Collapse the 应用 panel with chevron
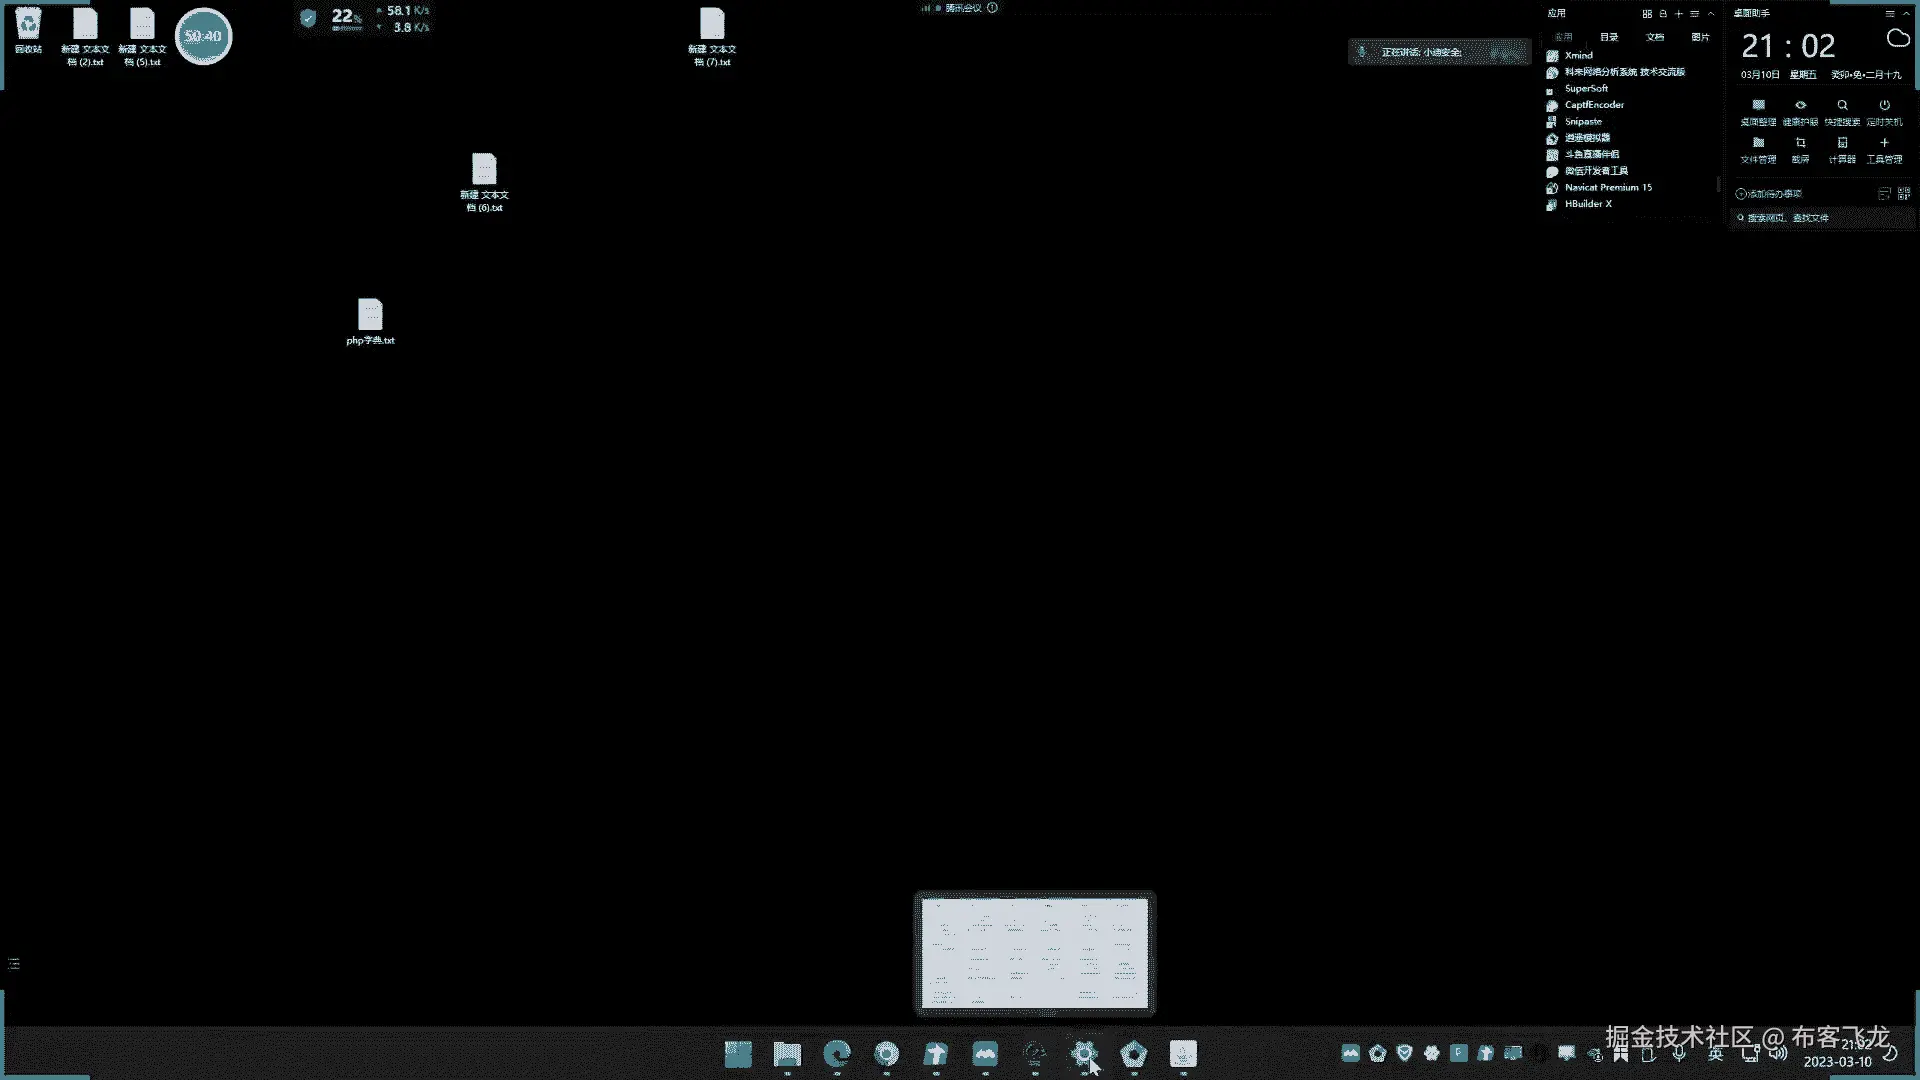 coord(1711,14)
